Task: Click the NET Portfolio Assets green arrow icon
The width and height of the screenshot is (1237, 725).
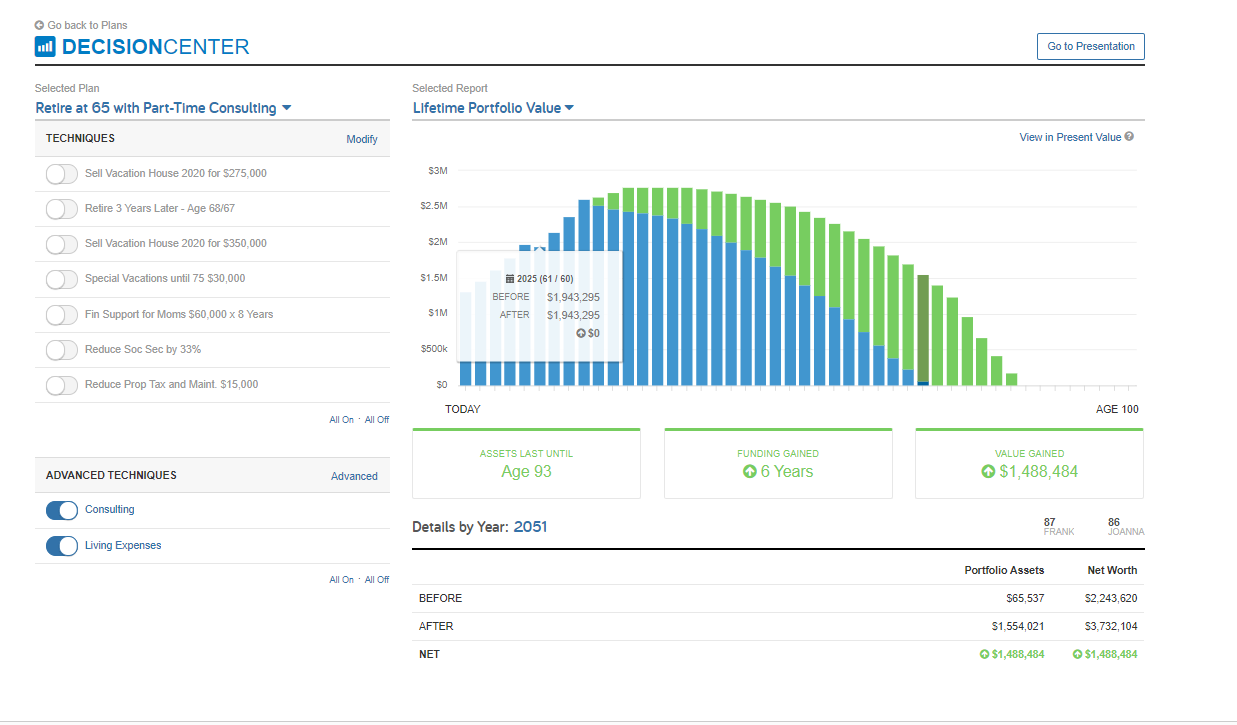Action: 984,654
